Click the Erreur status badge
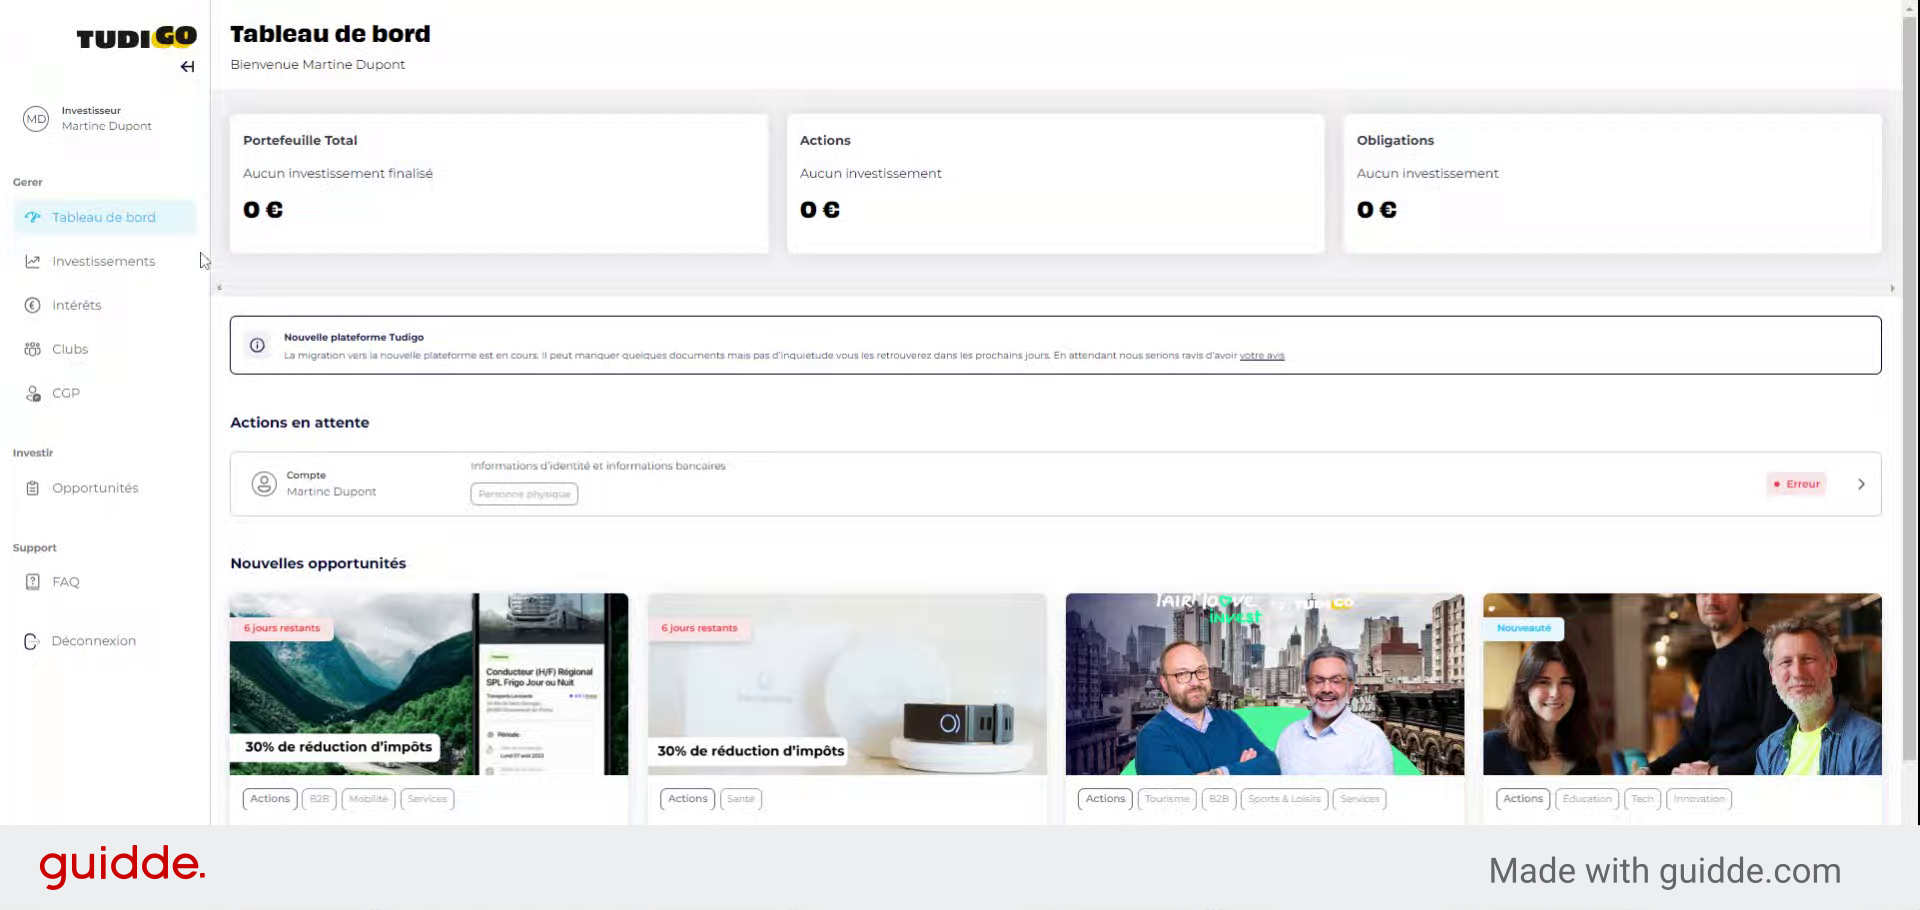Image resolution: width=1920 pixels, height=910 pixels. tap(1797, 484)
